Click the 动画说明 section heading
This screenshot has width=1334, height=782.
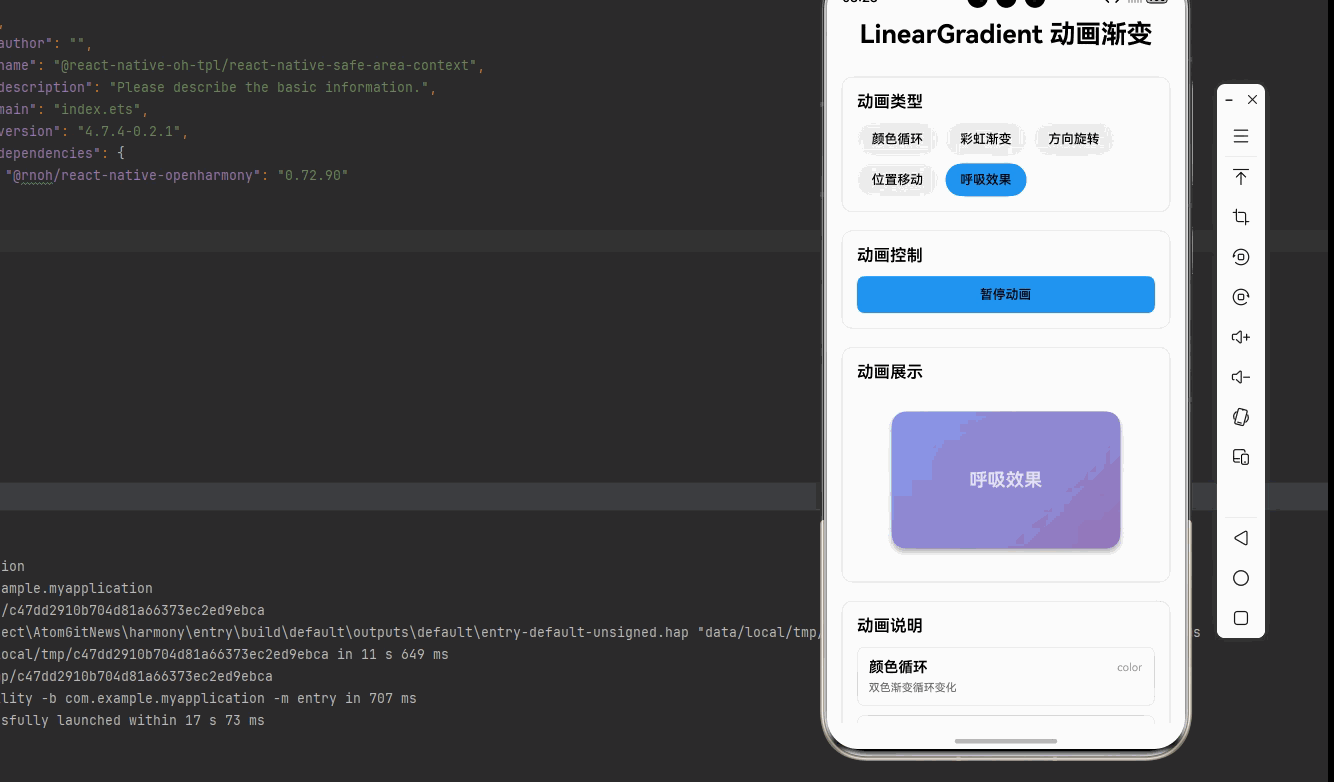coord(890,626)
